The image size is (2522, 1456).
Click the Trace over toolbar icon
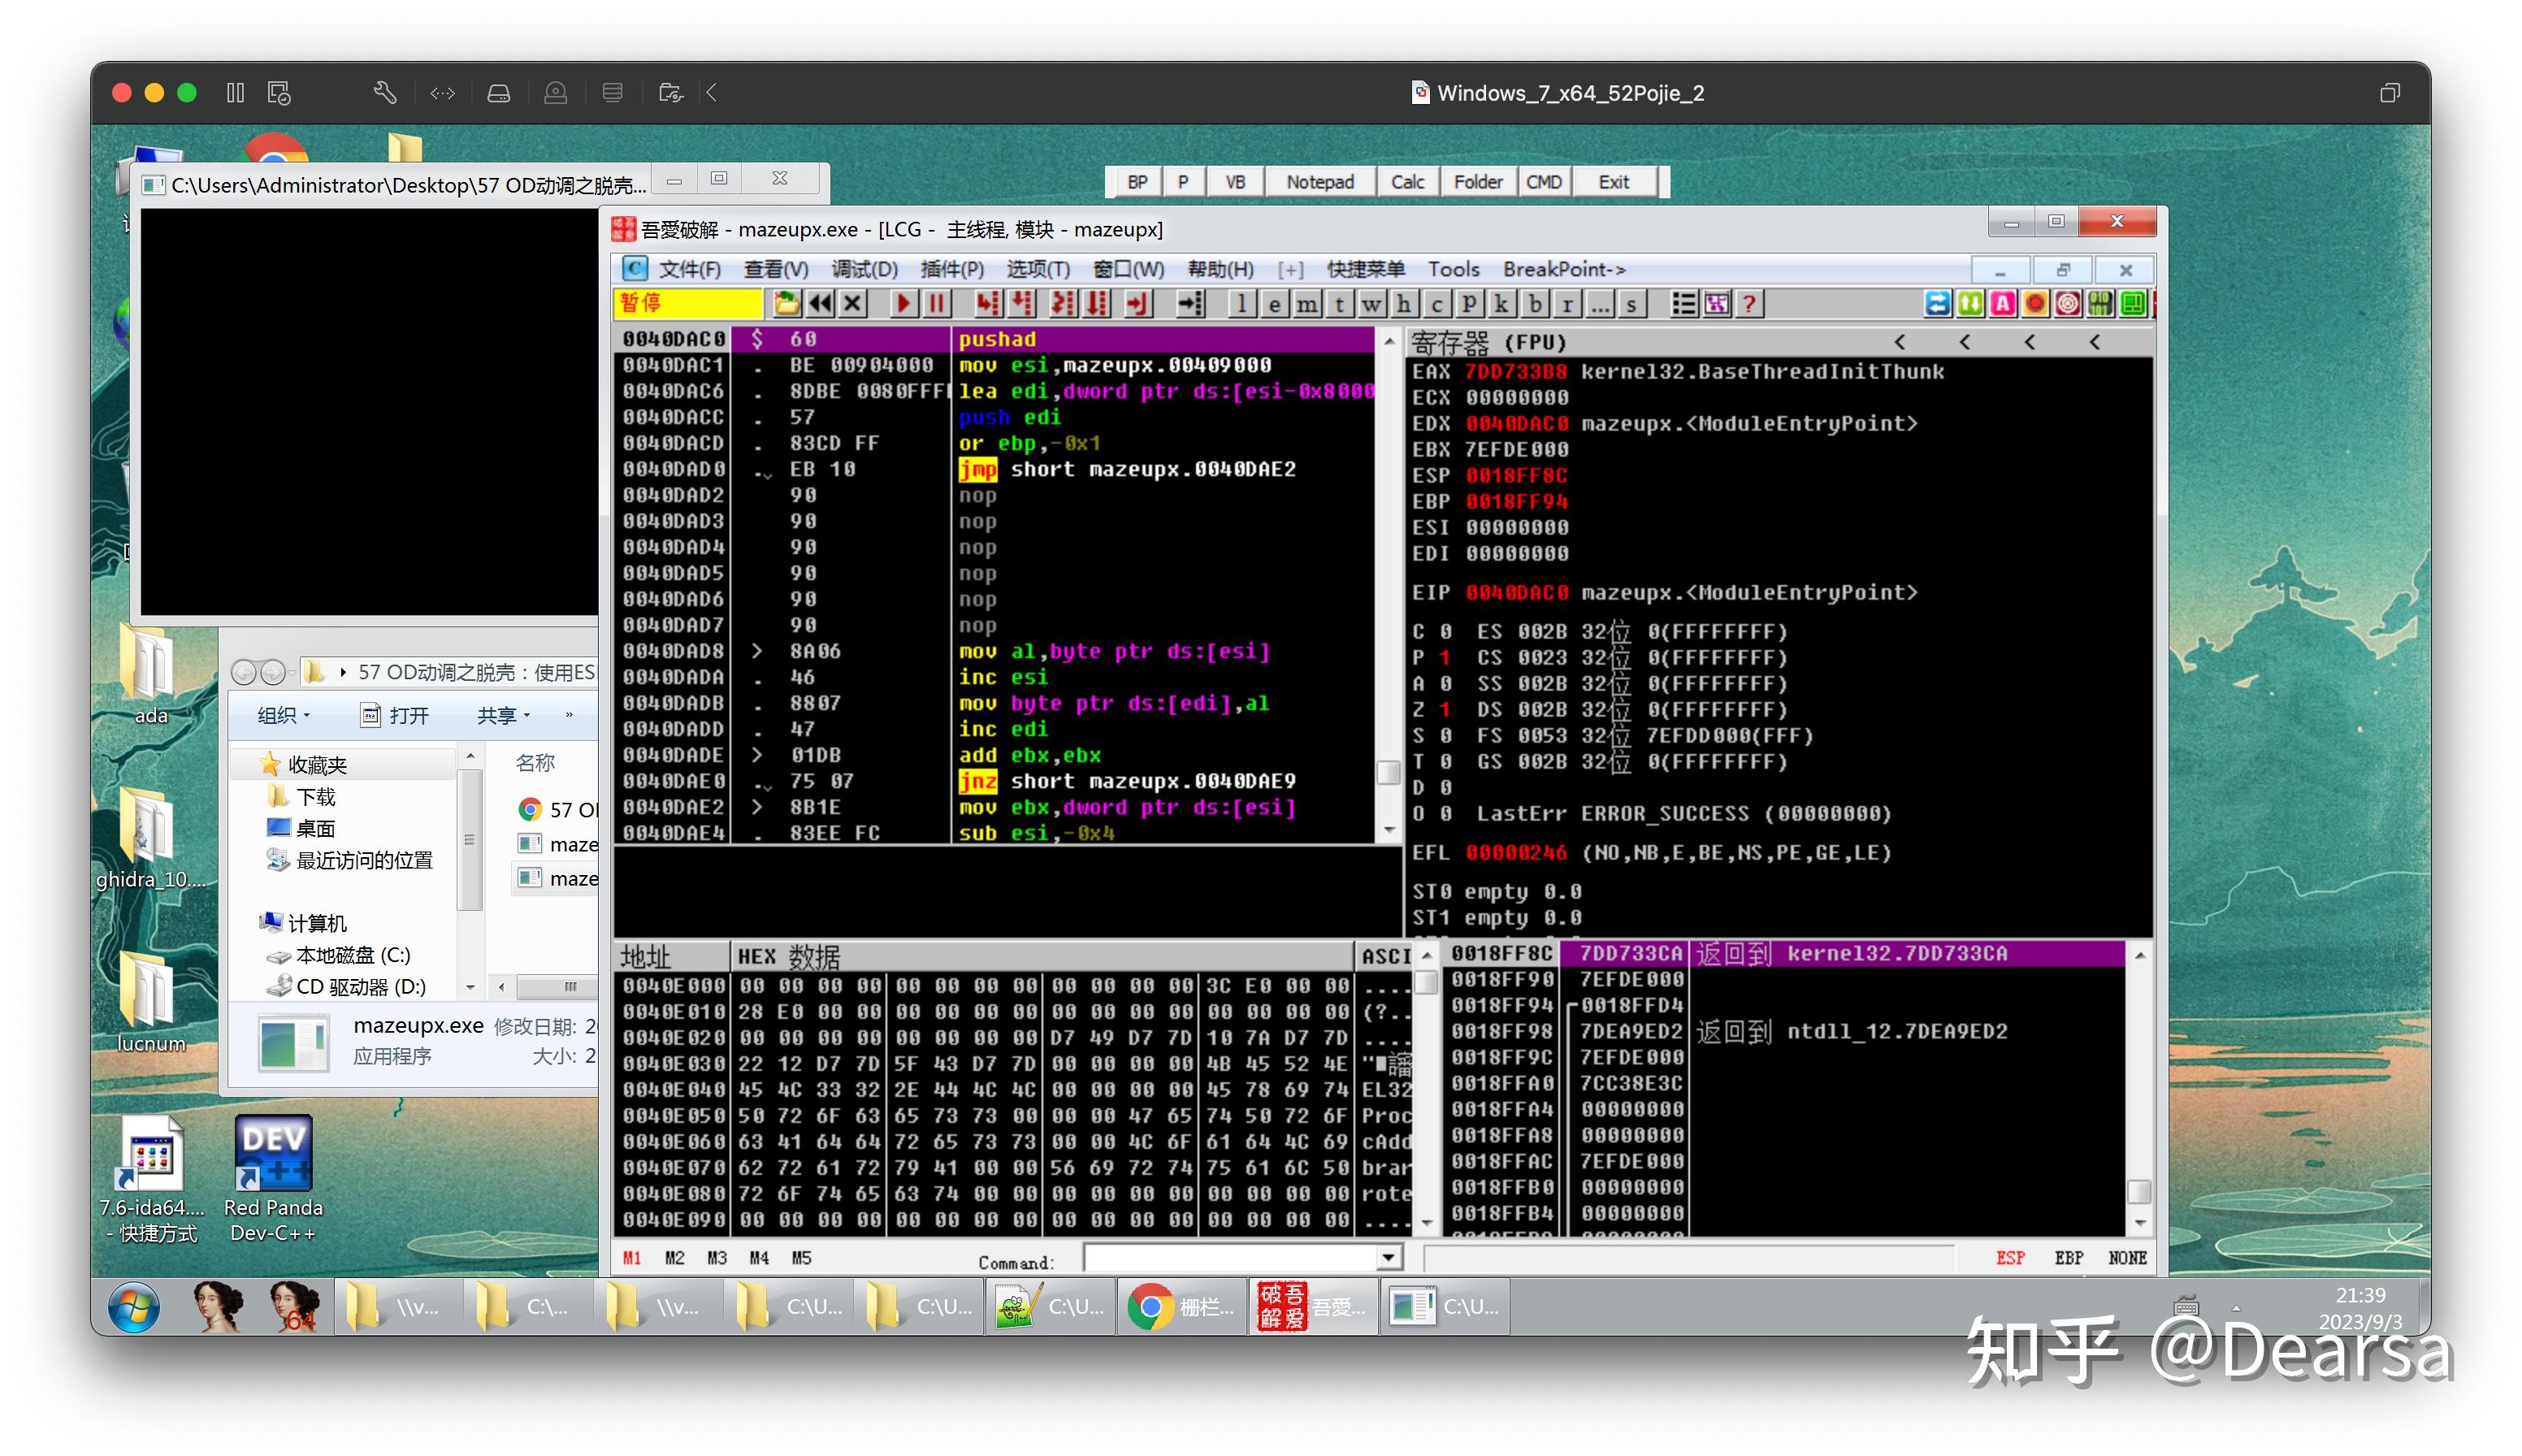tap(1097, 303)
